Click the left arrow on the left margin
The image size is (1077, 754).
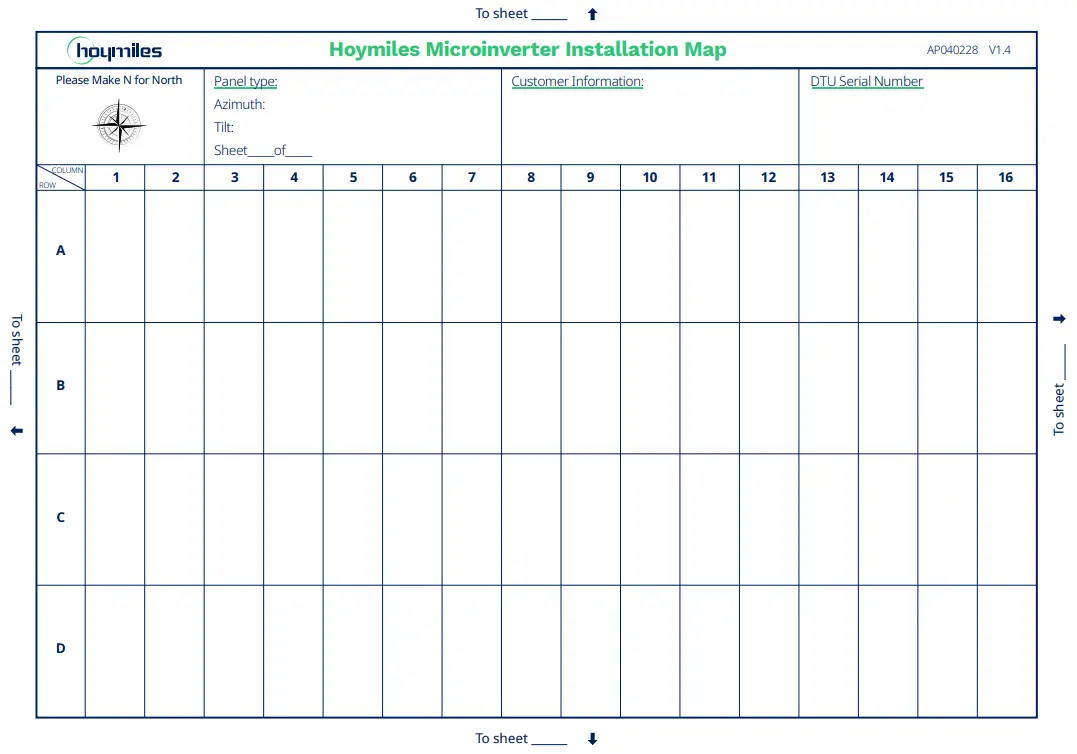(x=17, y=431)
